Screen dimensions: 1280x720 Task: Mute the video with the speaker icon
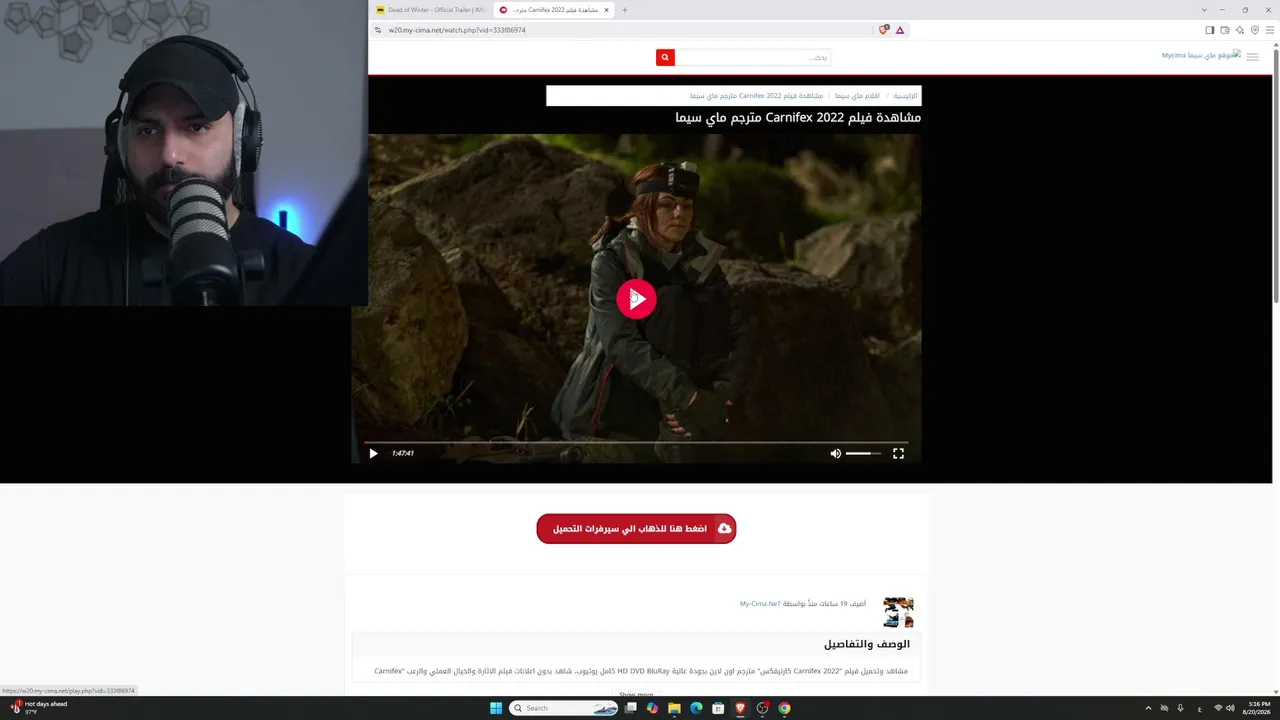836,454
